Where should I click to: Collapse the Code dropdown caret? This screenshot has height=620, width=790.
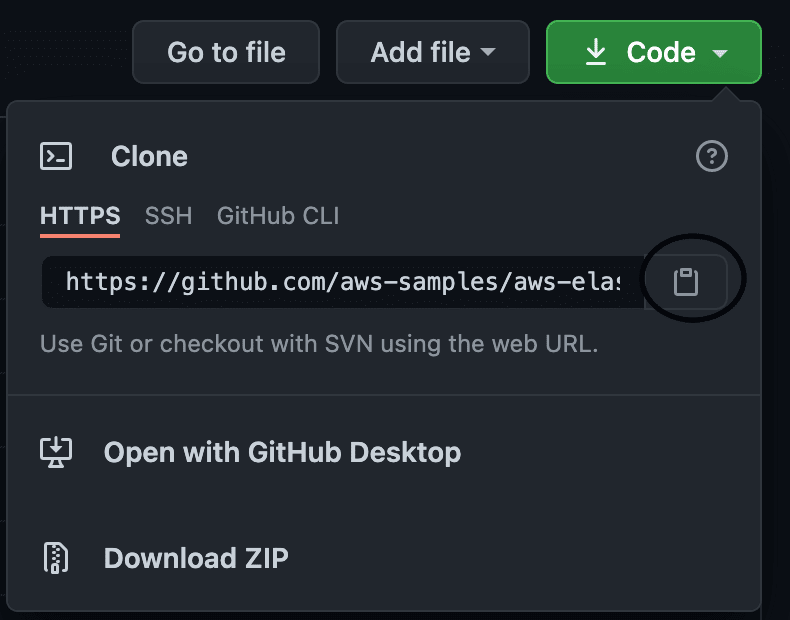[x=720, y=52]
